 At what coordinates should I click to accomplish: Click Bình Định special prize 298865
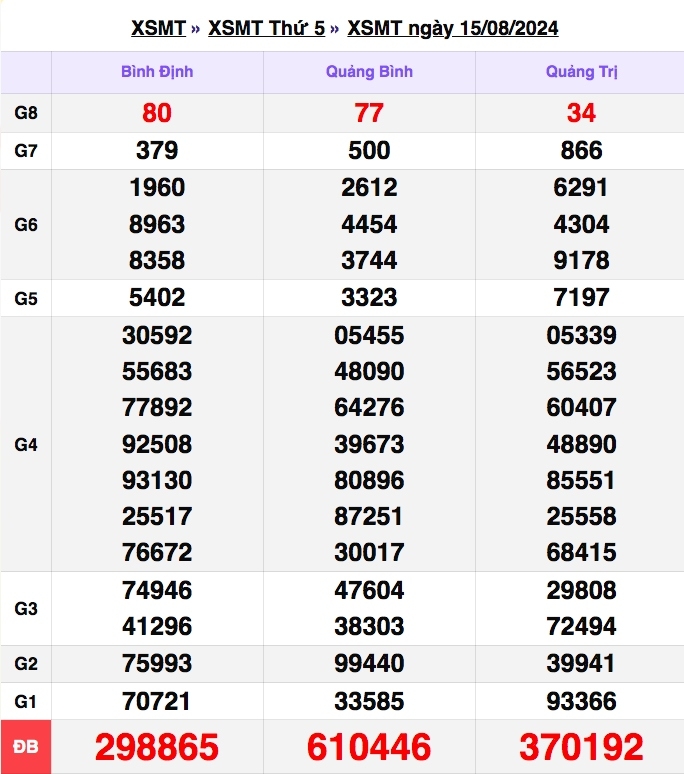point(157,746)
